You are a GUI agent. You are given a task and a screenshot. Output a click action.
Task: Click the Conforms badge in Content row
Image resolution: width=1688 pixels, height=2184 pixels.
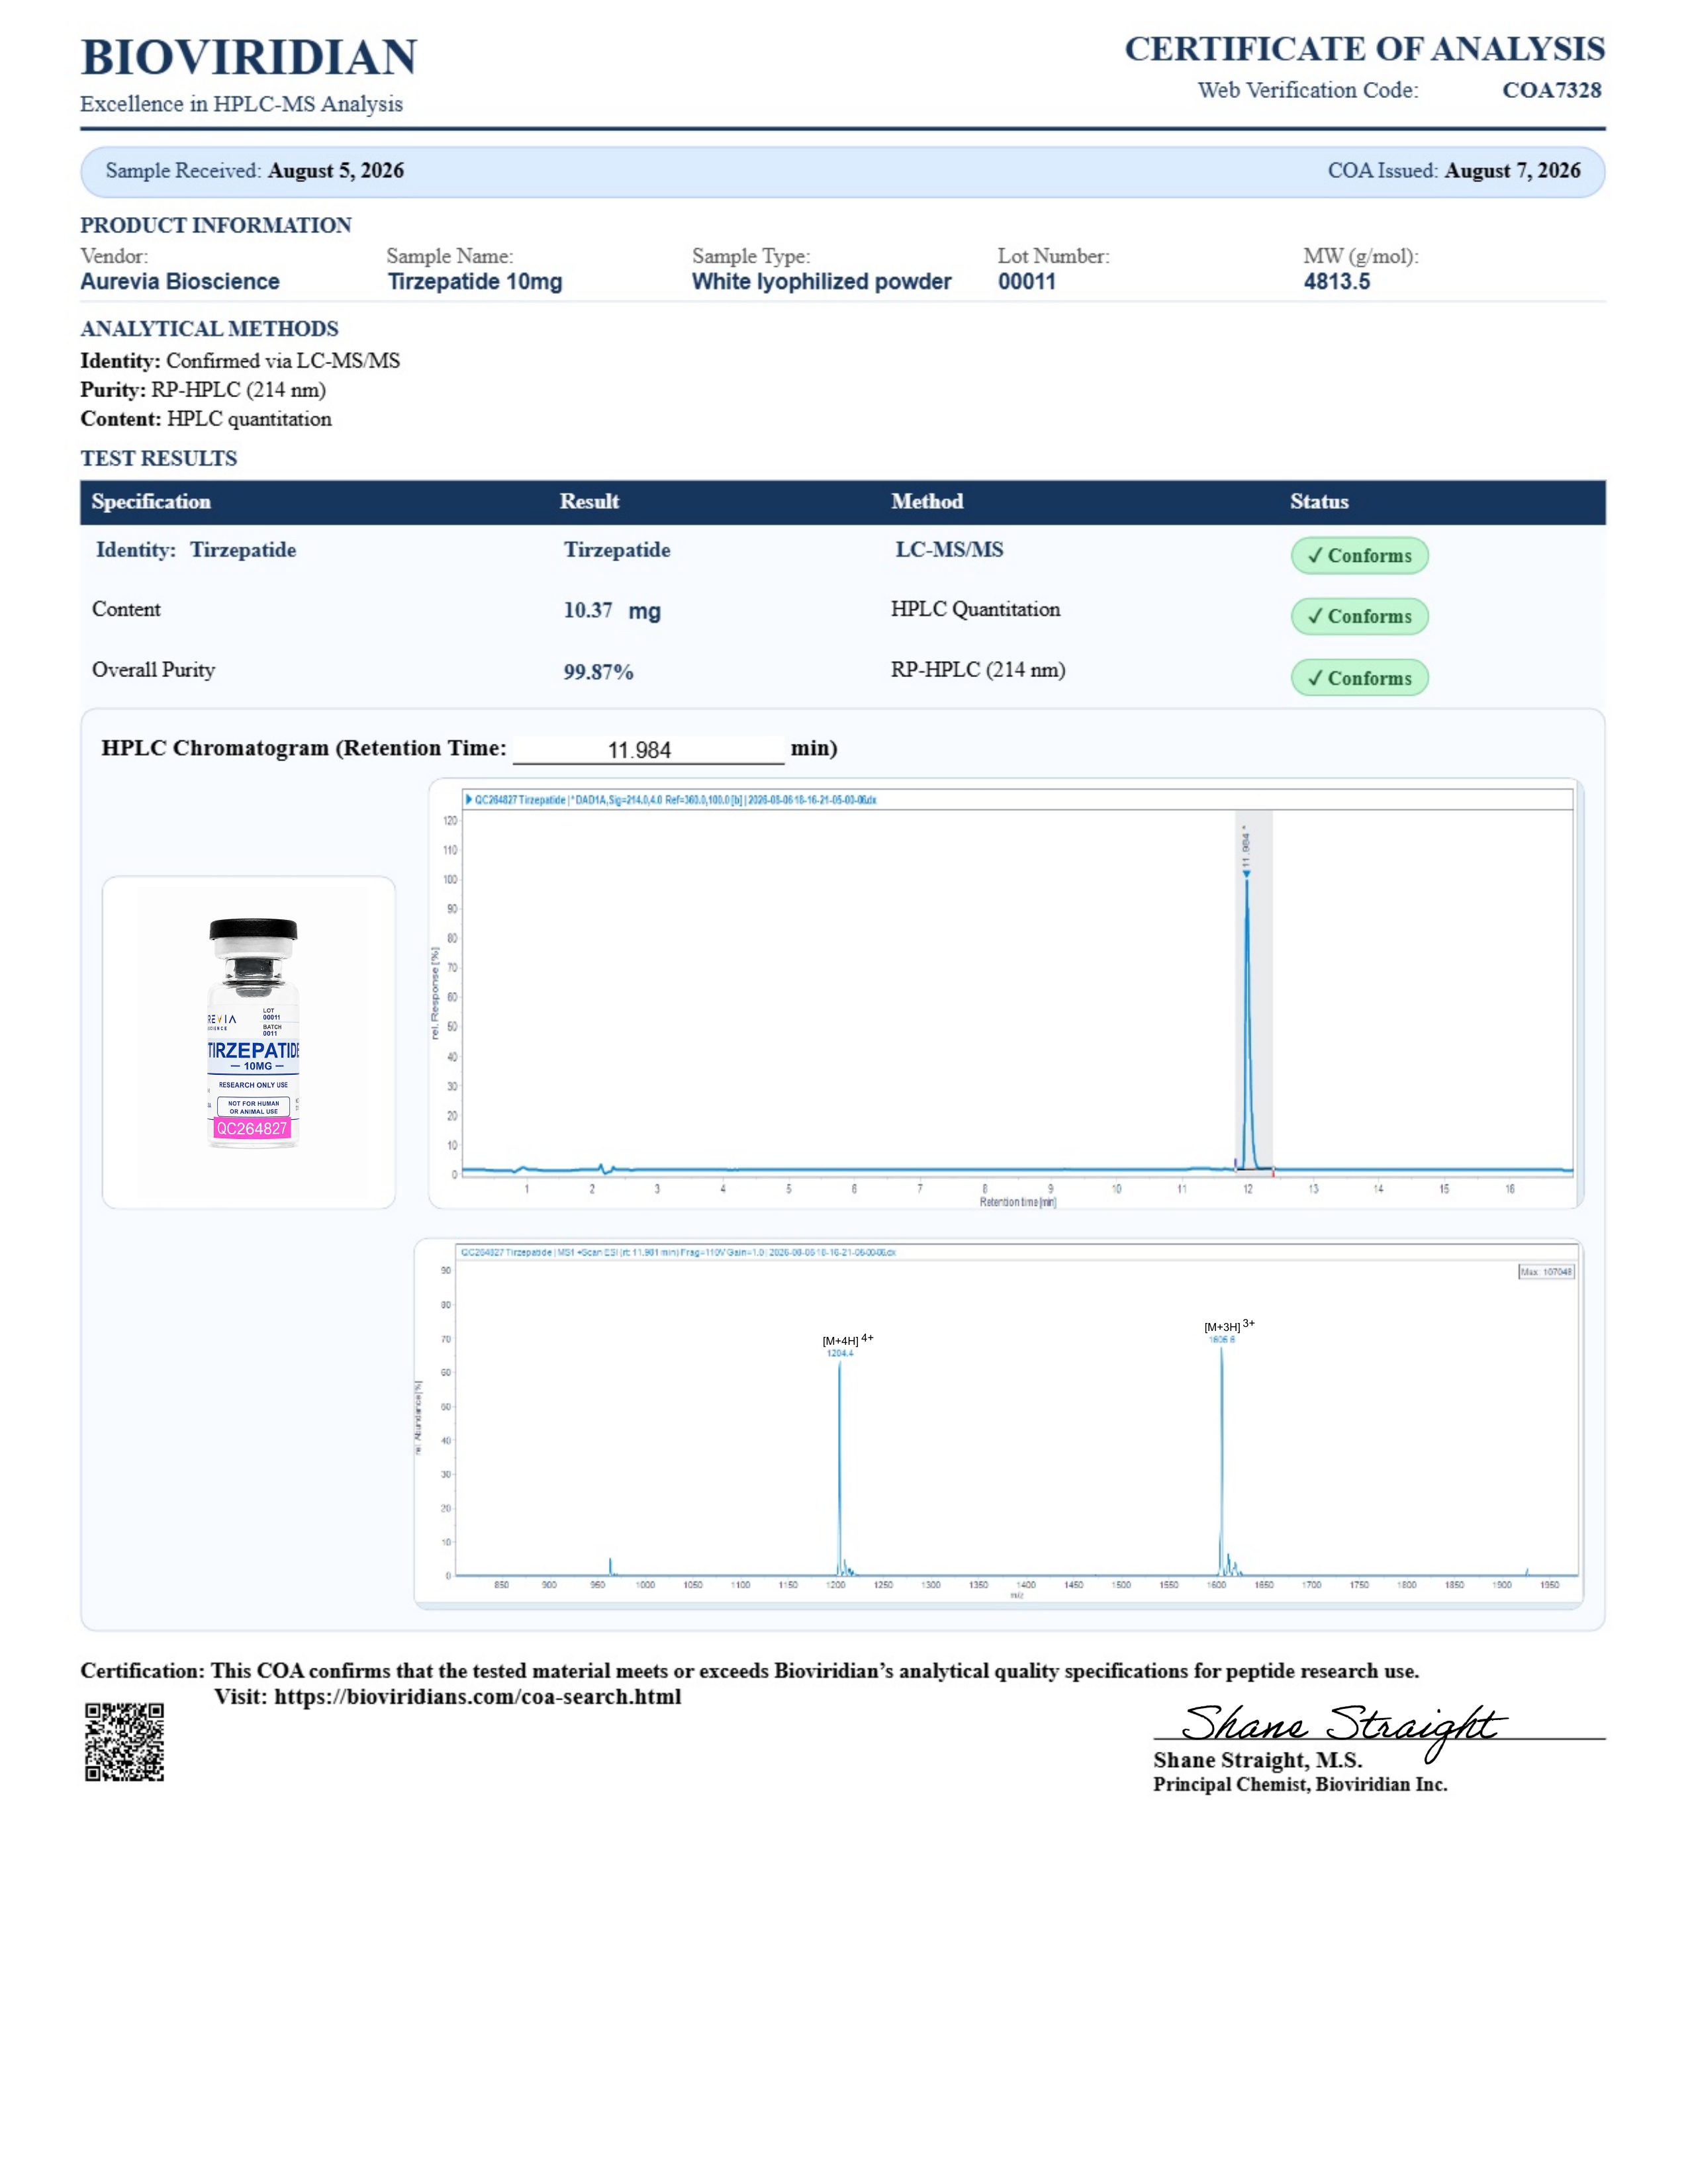point(1359,617)
